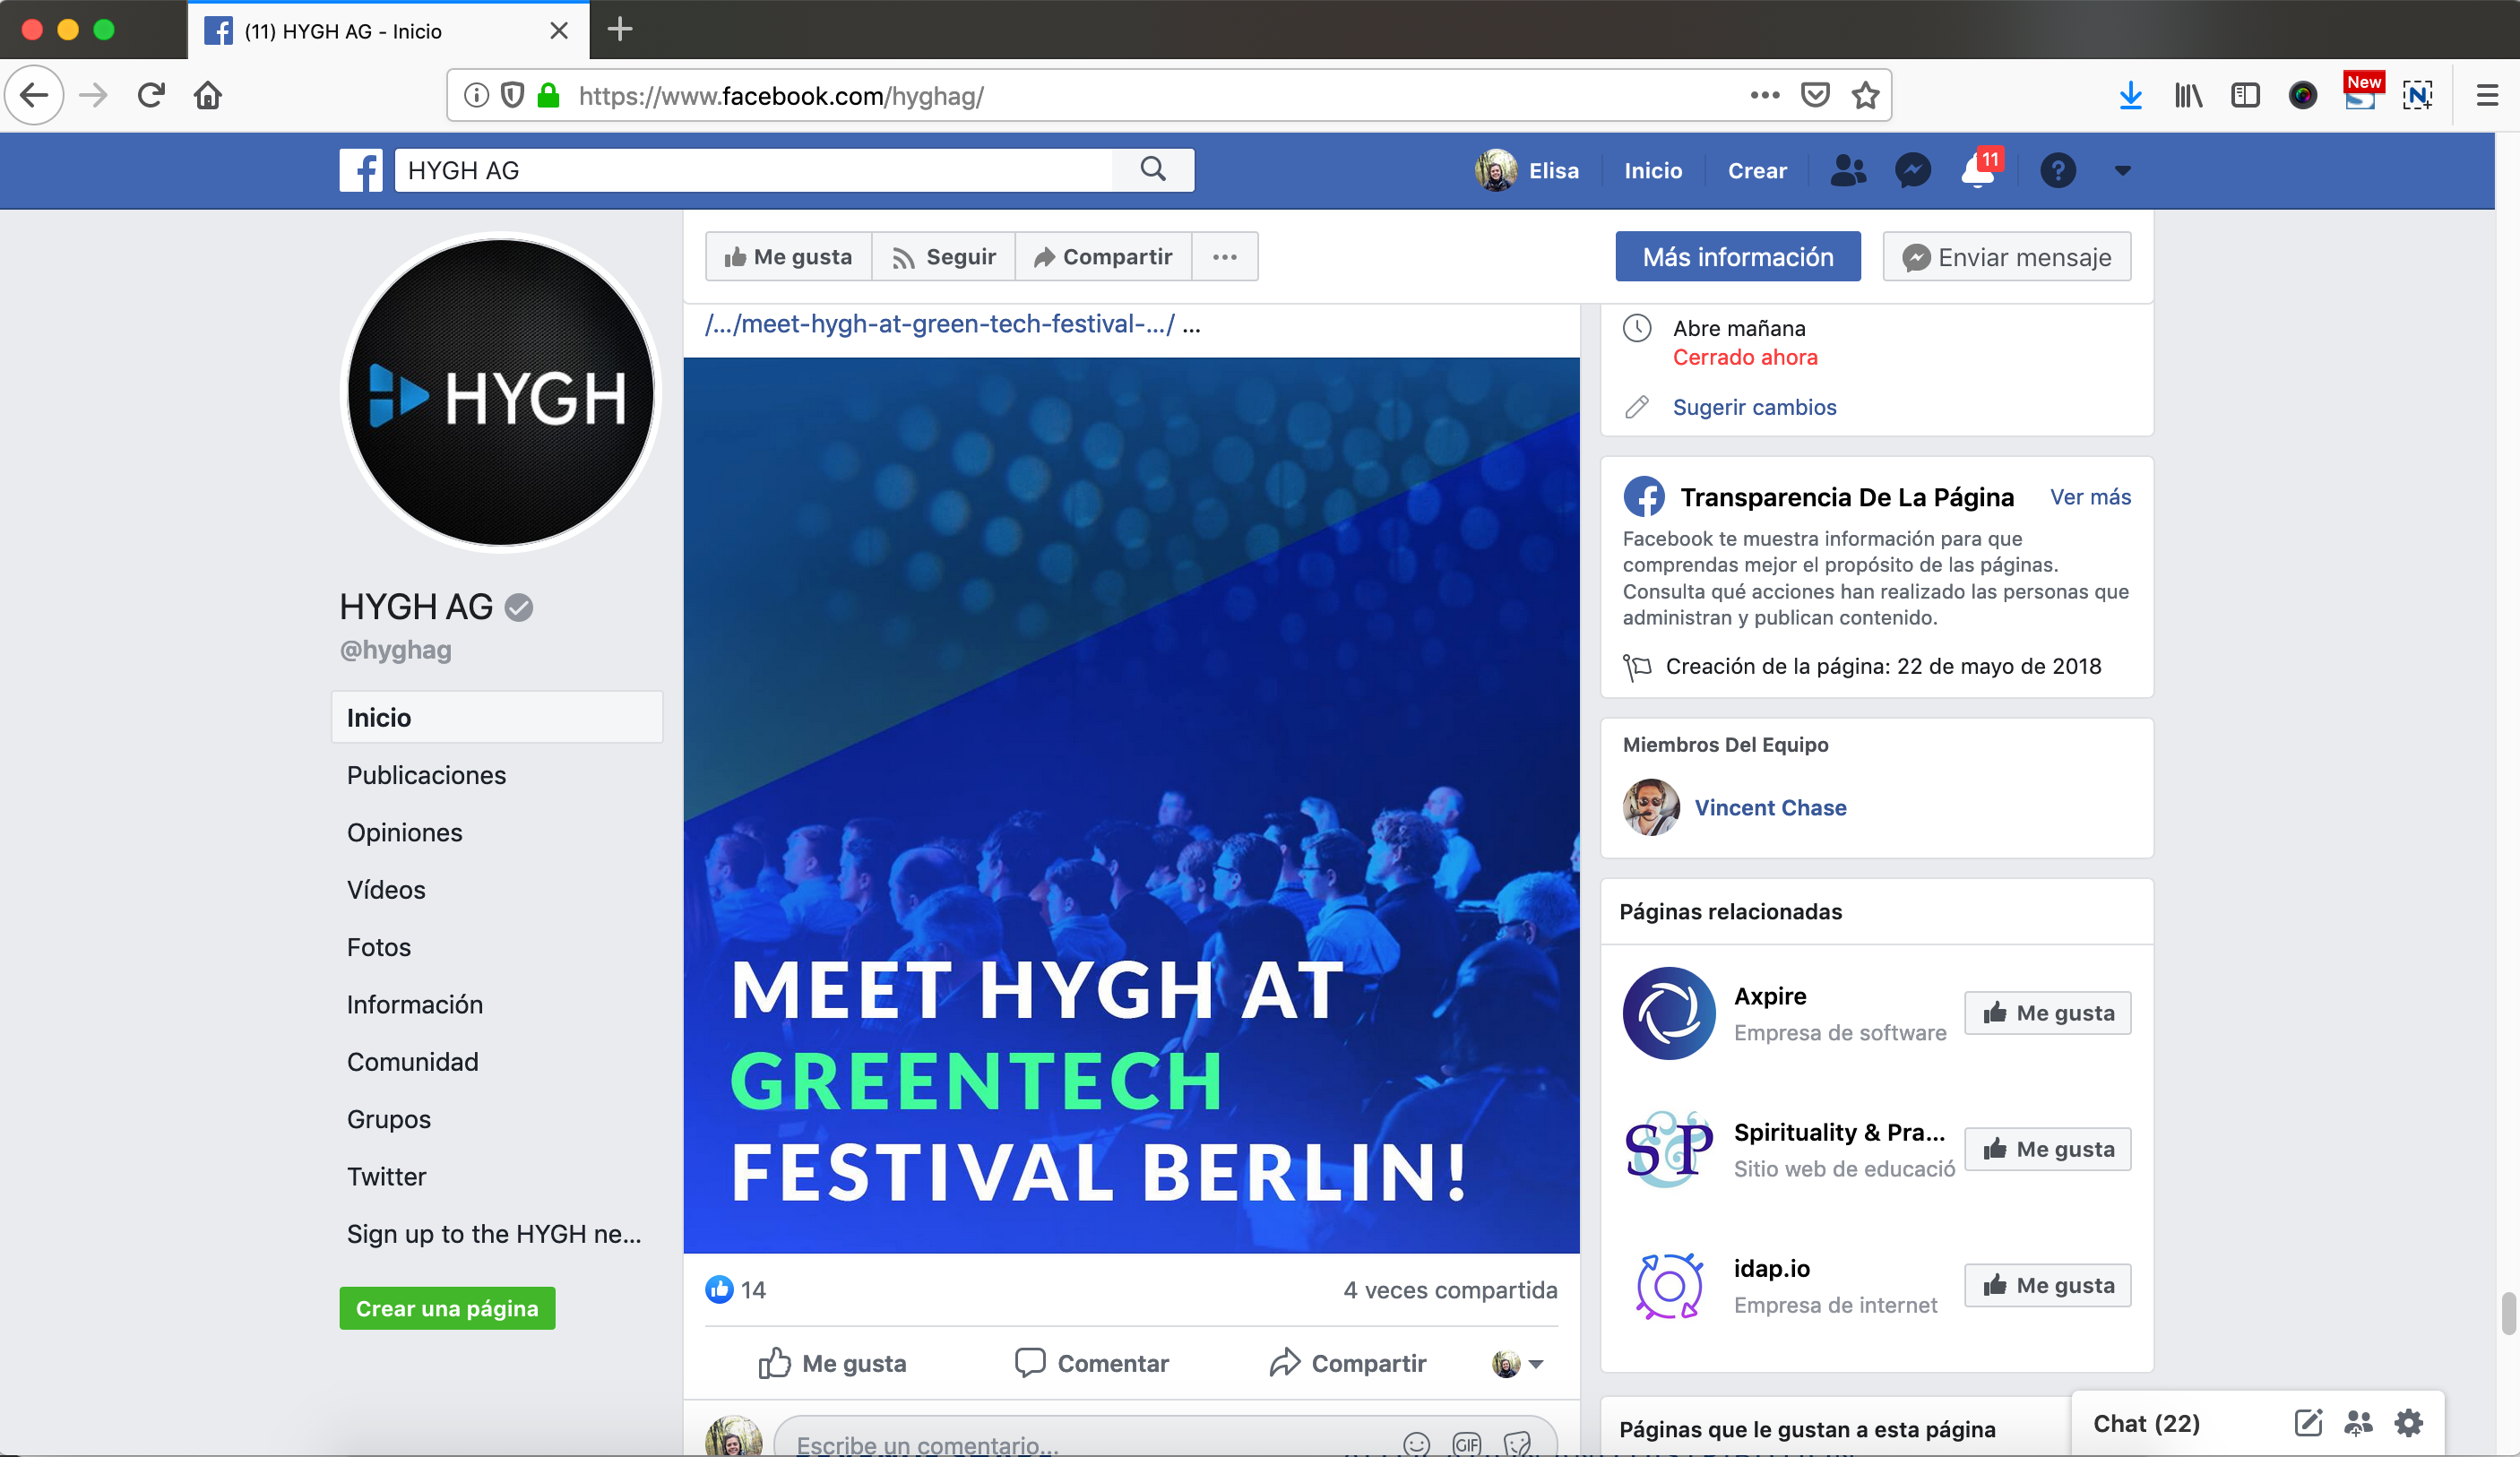The image size is (2520, 1457).
Task: Click the new message compose icon in chat bar
Action: coord(2309,1423)
